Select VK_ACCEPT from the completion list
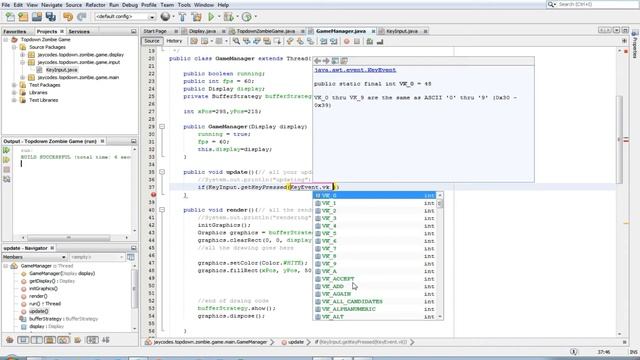The height and width of the screenshot is (360, 640). click(338, 279)
